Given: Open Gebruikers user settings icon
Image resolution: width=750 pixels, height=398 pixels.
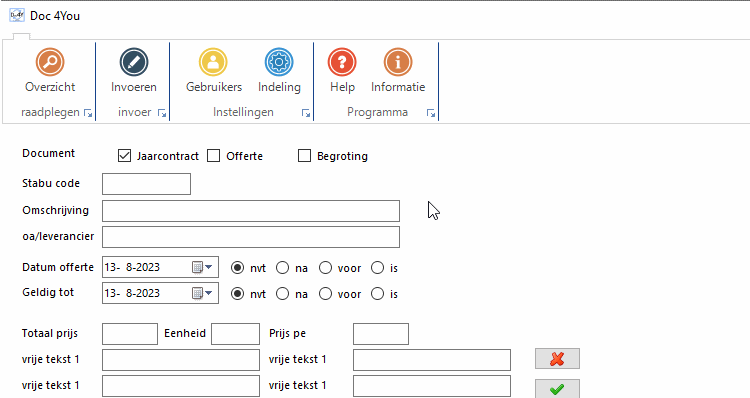Looking at the screenshot, I should [x=213, y=62].
